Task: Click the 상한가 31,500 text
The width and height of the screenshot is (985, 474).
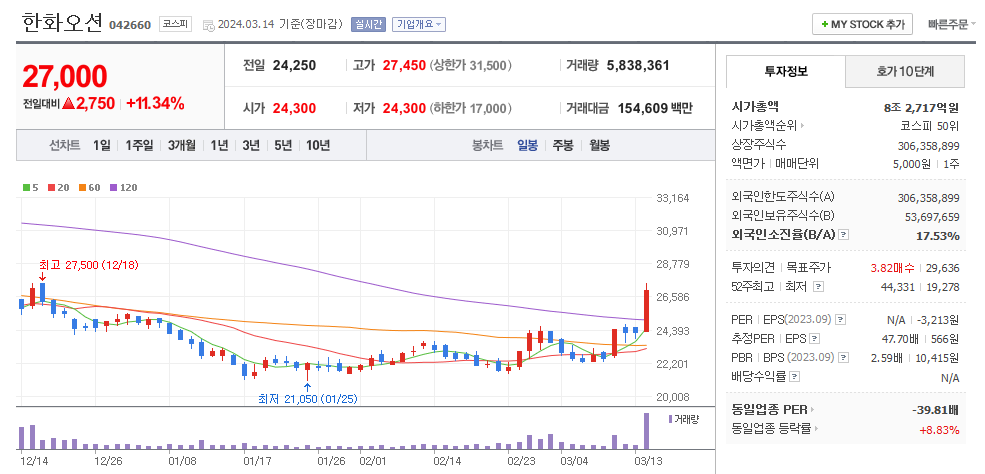Action: [471, 65]
